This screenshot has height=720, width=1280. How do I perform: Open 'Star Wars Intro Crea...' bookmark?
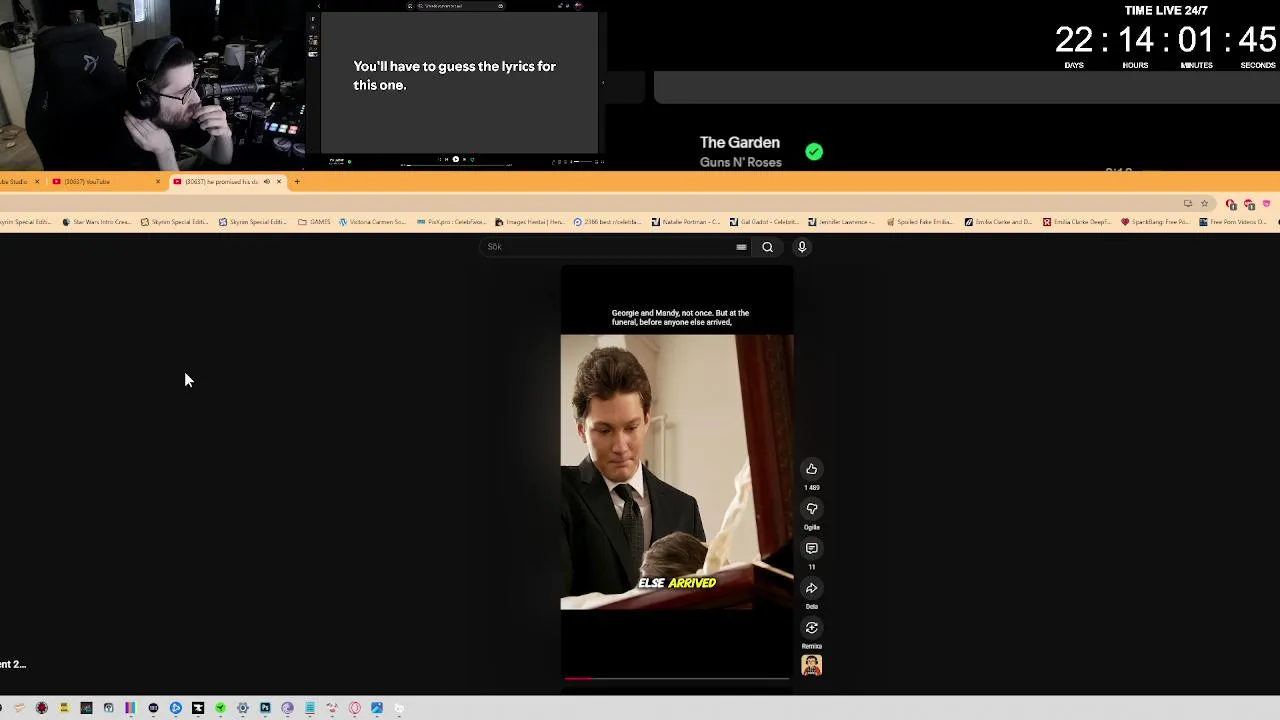pos(96,222)
